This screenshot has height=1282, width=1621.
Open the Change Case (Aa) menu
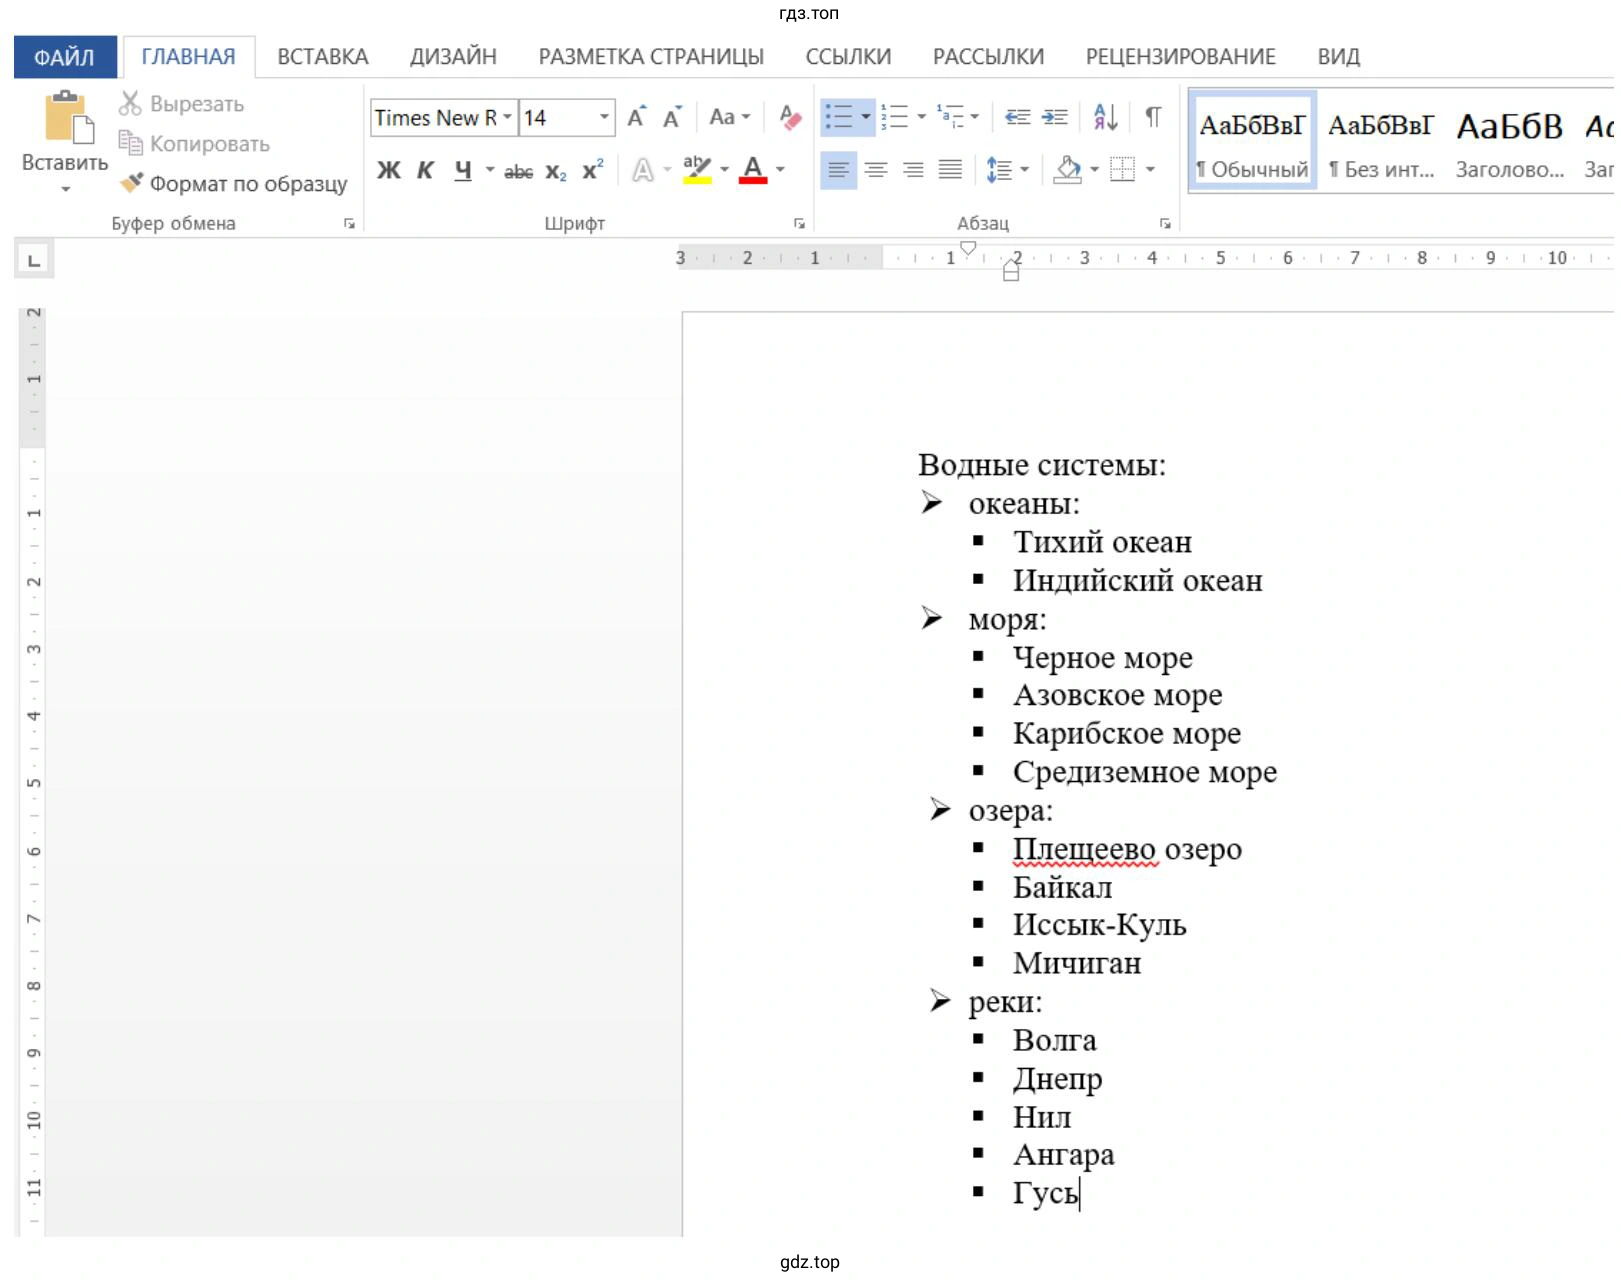[729, 117]
